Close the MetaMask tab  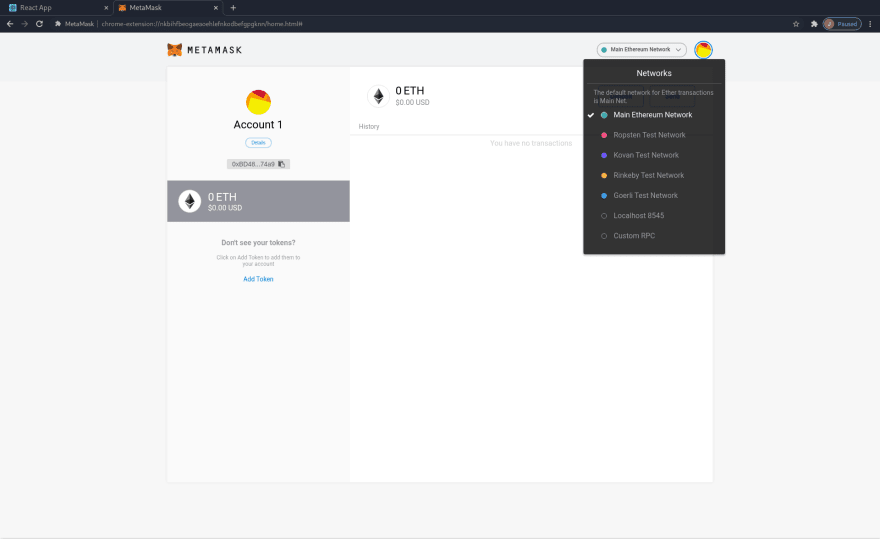coord(216,8)
